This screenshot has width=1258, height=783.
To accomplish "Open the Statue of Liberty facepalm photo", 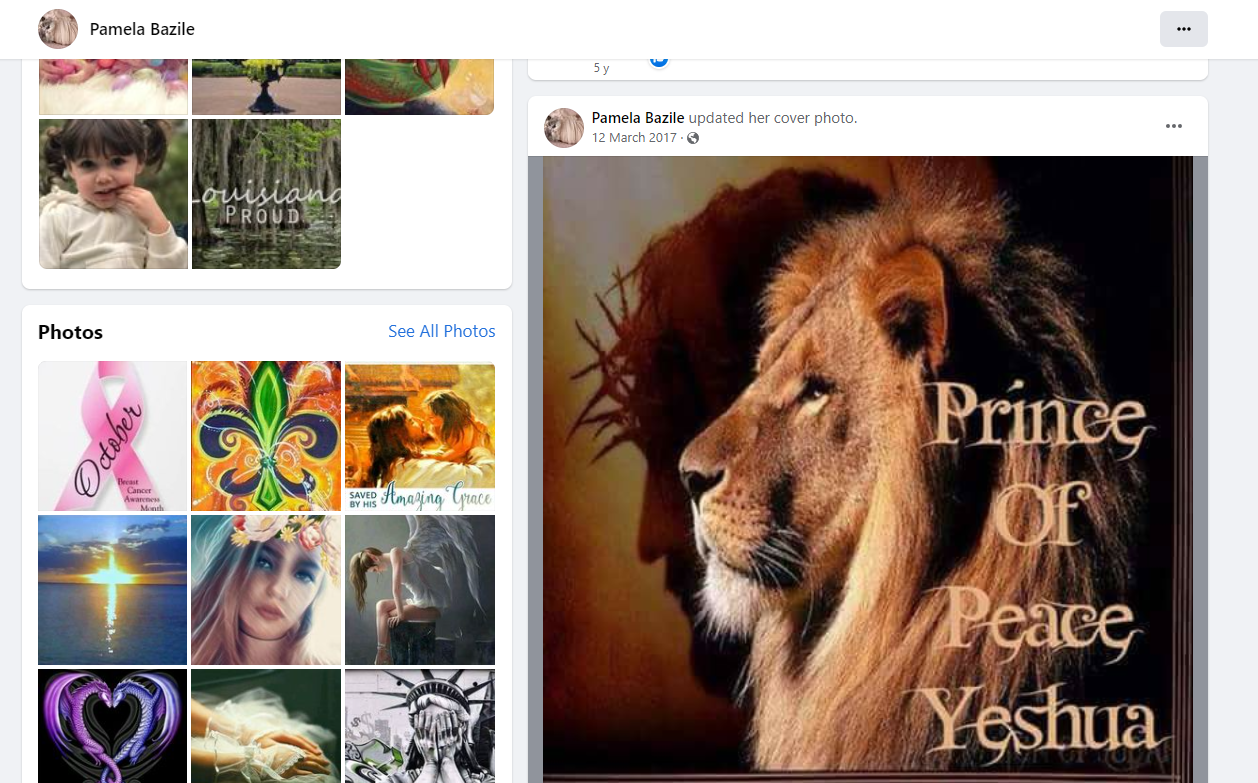I will (x=420, y=725).
